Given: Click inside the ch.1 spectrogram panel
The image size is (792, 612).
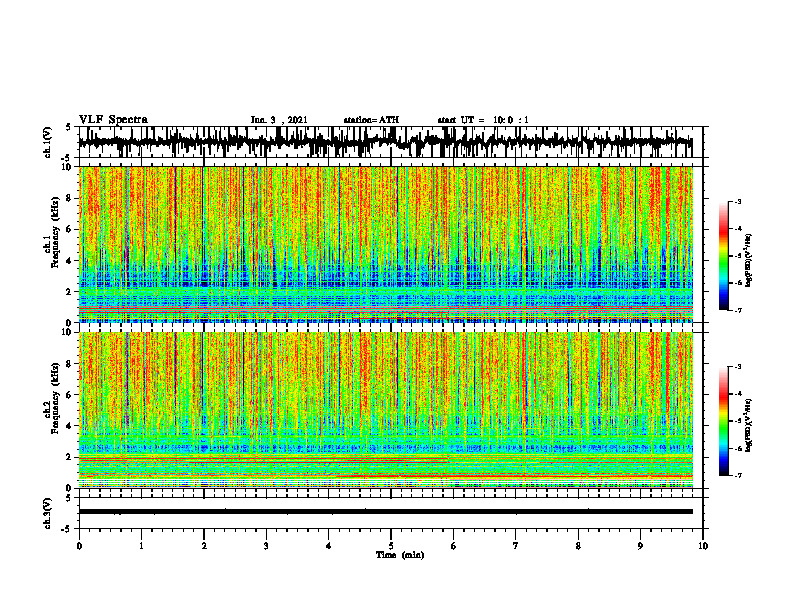Looking at the screenshot, I should tap(385, 244).
